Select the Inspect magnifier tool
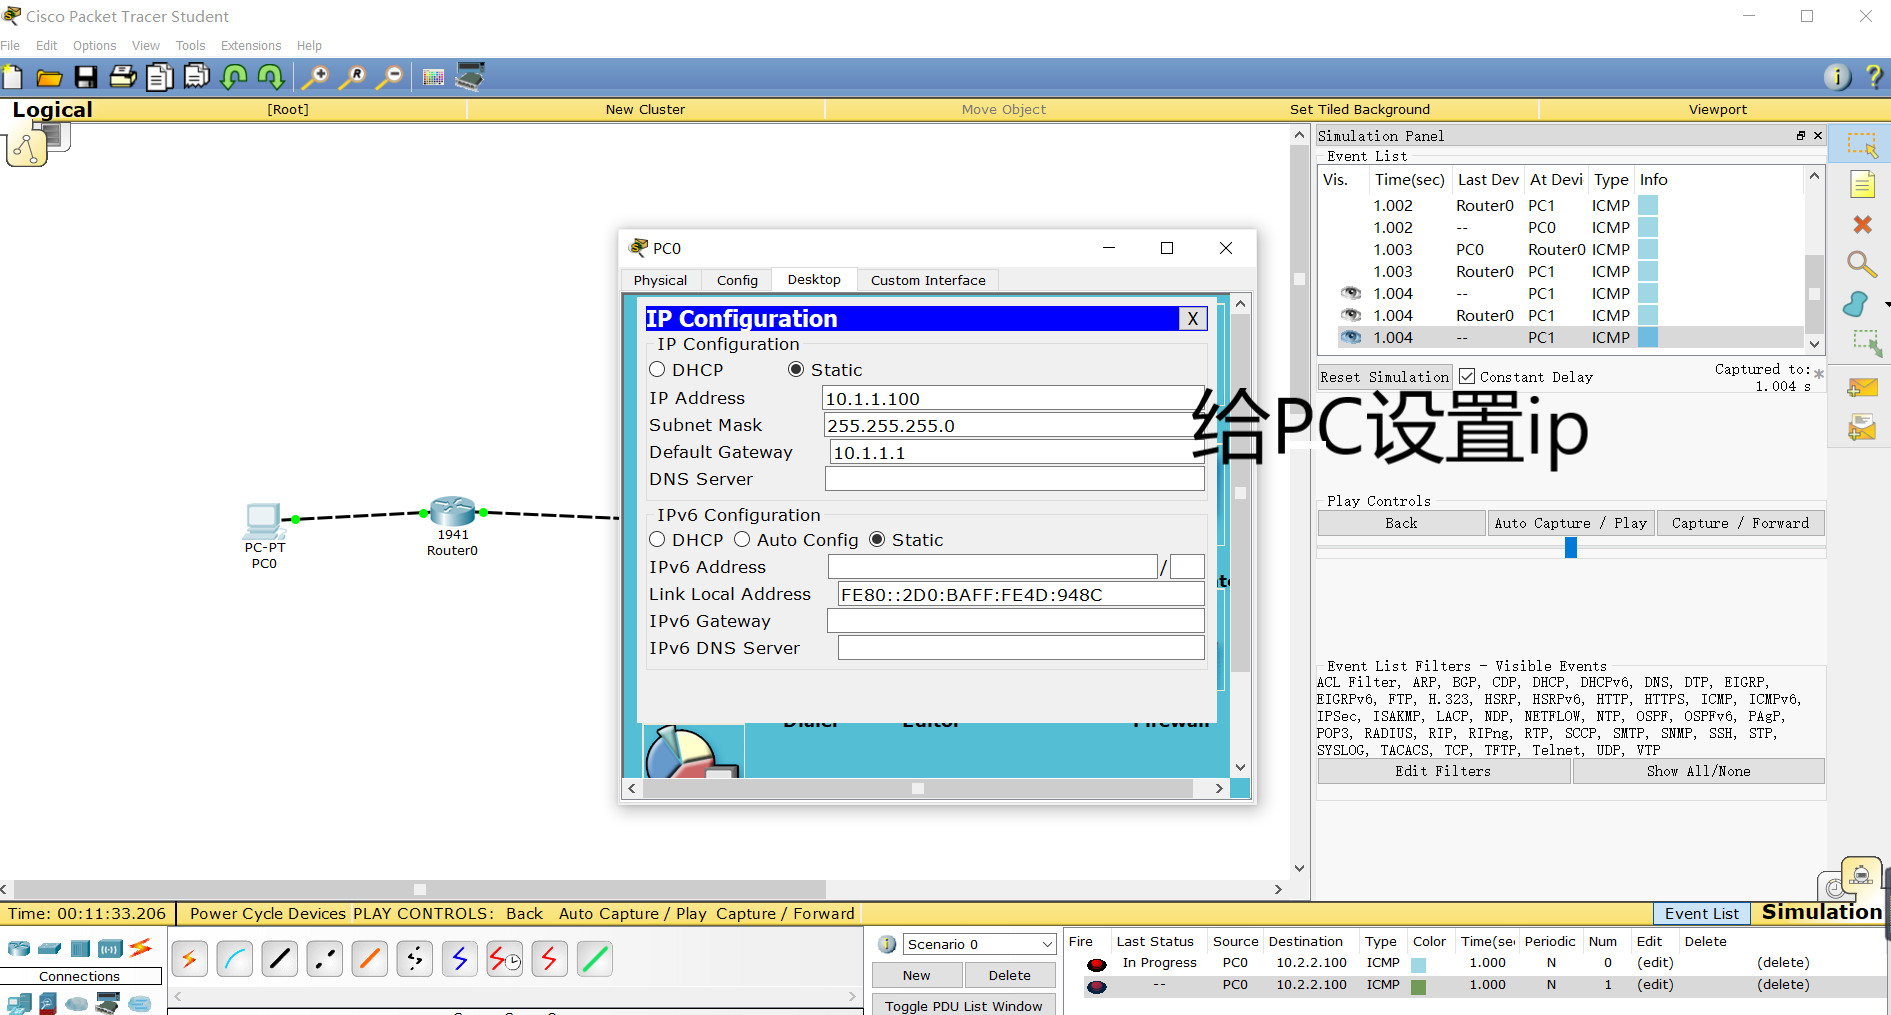 click(x=1861, y=264)
